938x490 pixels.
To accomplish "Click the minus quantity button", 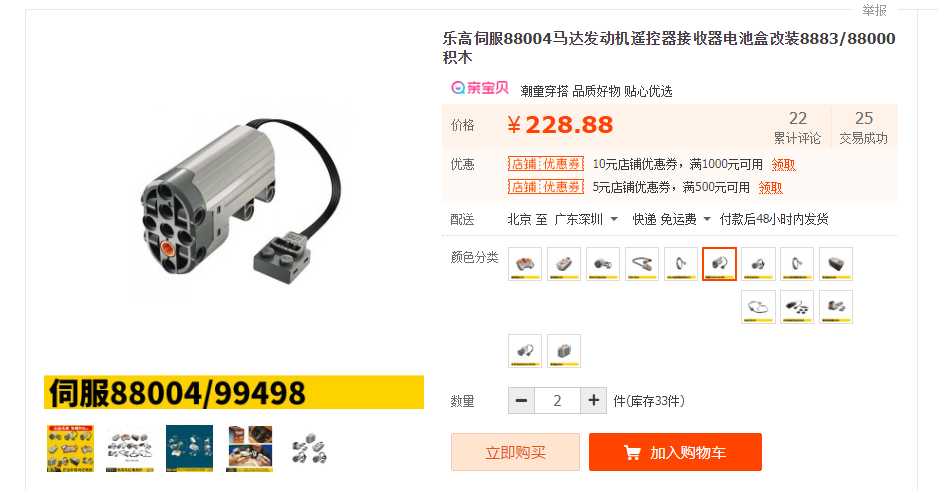I will (521, 400).
